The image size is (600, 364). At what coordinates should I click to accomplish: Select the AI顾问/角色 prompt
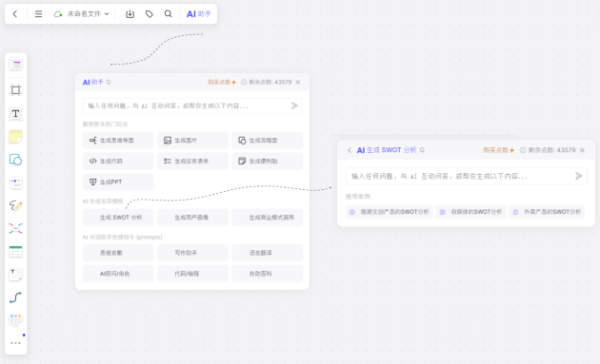click(118, 274)
